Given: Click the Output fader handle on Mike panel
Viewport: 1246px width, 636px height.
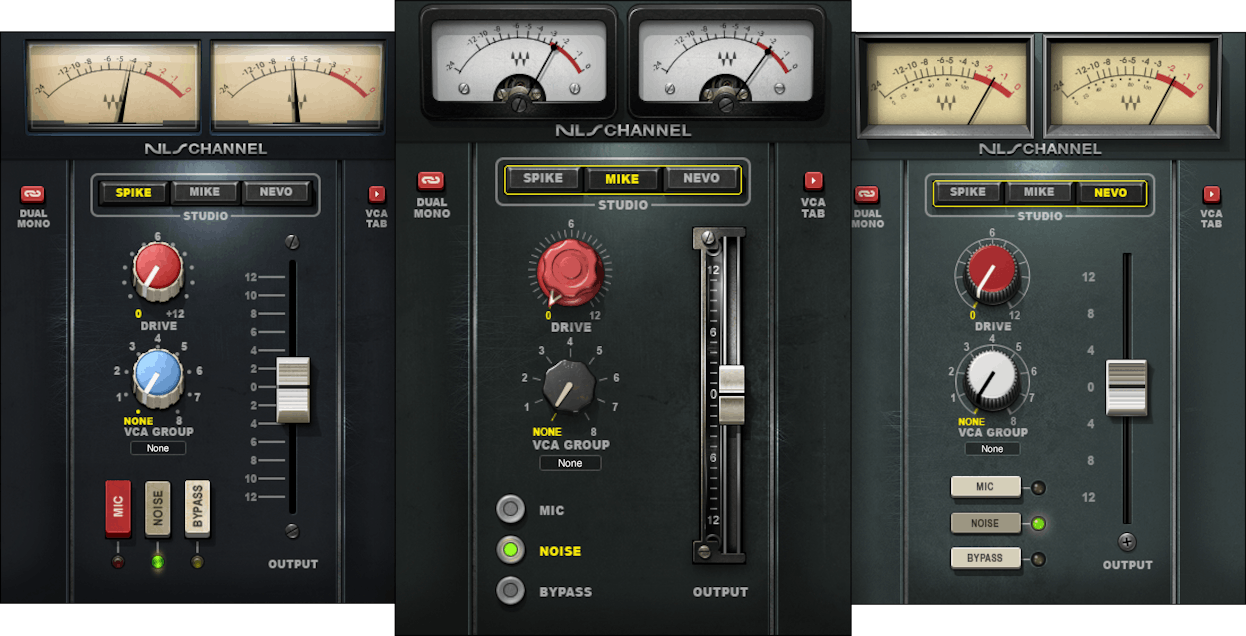Looking at the screenshot, I should [x=732, y=393].
